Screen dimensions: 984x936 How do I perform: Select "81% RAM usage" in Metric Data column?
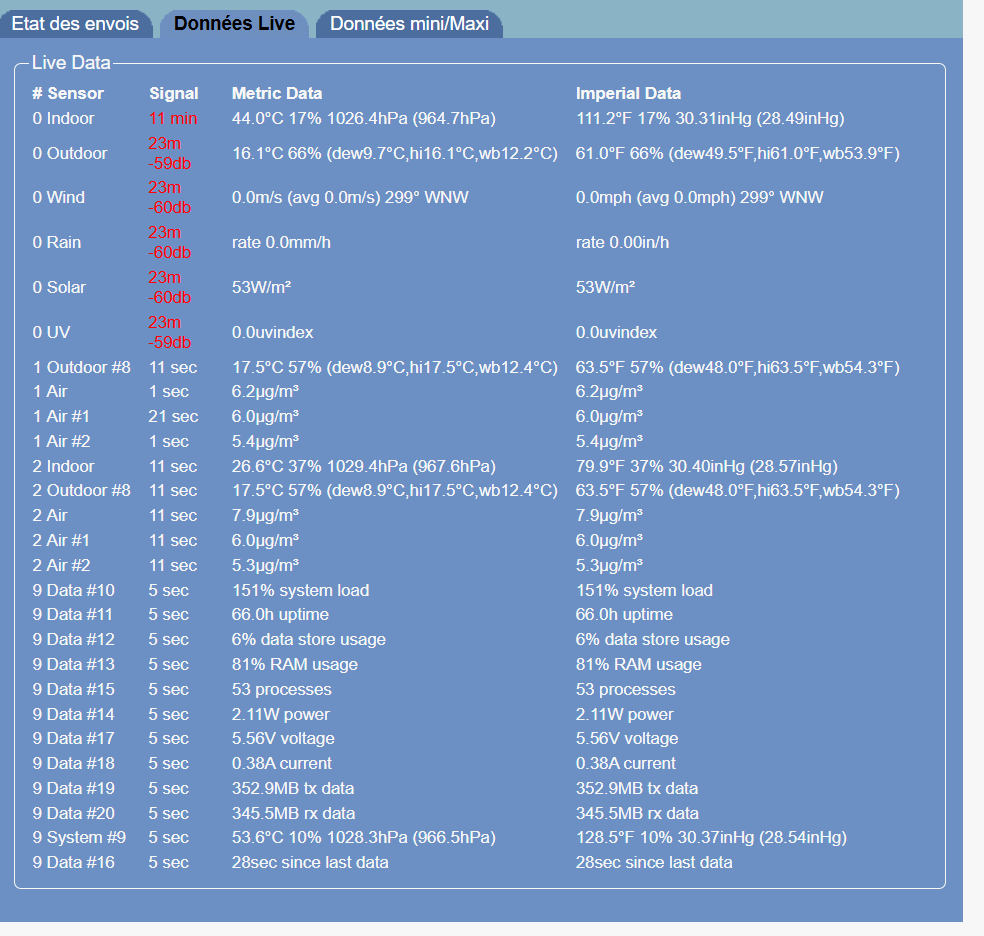tap(295, 665)
